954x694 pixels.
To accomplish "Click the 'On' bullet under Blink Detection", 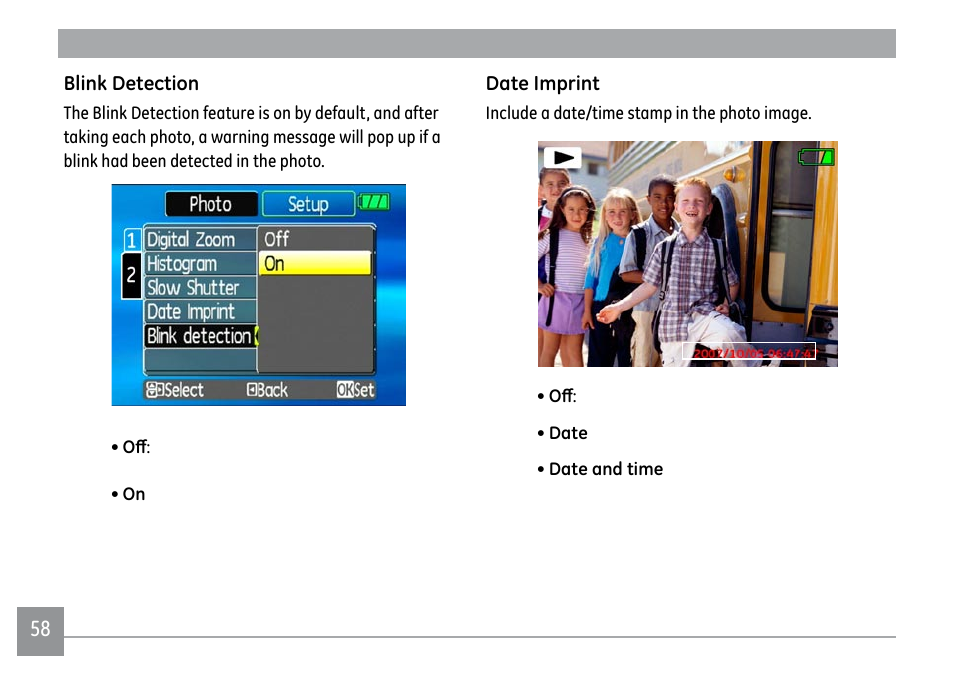I will 128,494.
